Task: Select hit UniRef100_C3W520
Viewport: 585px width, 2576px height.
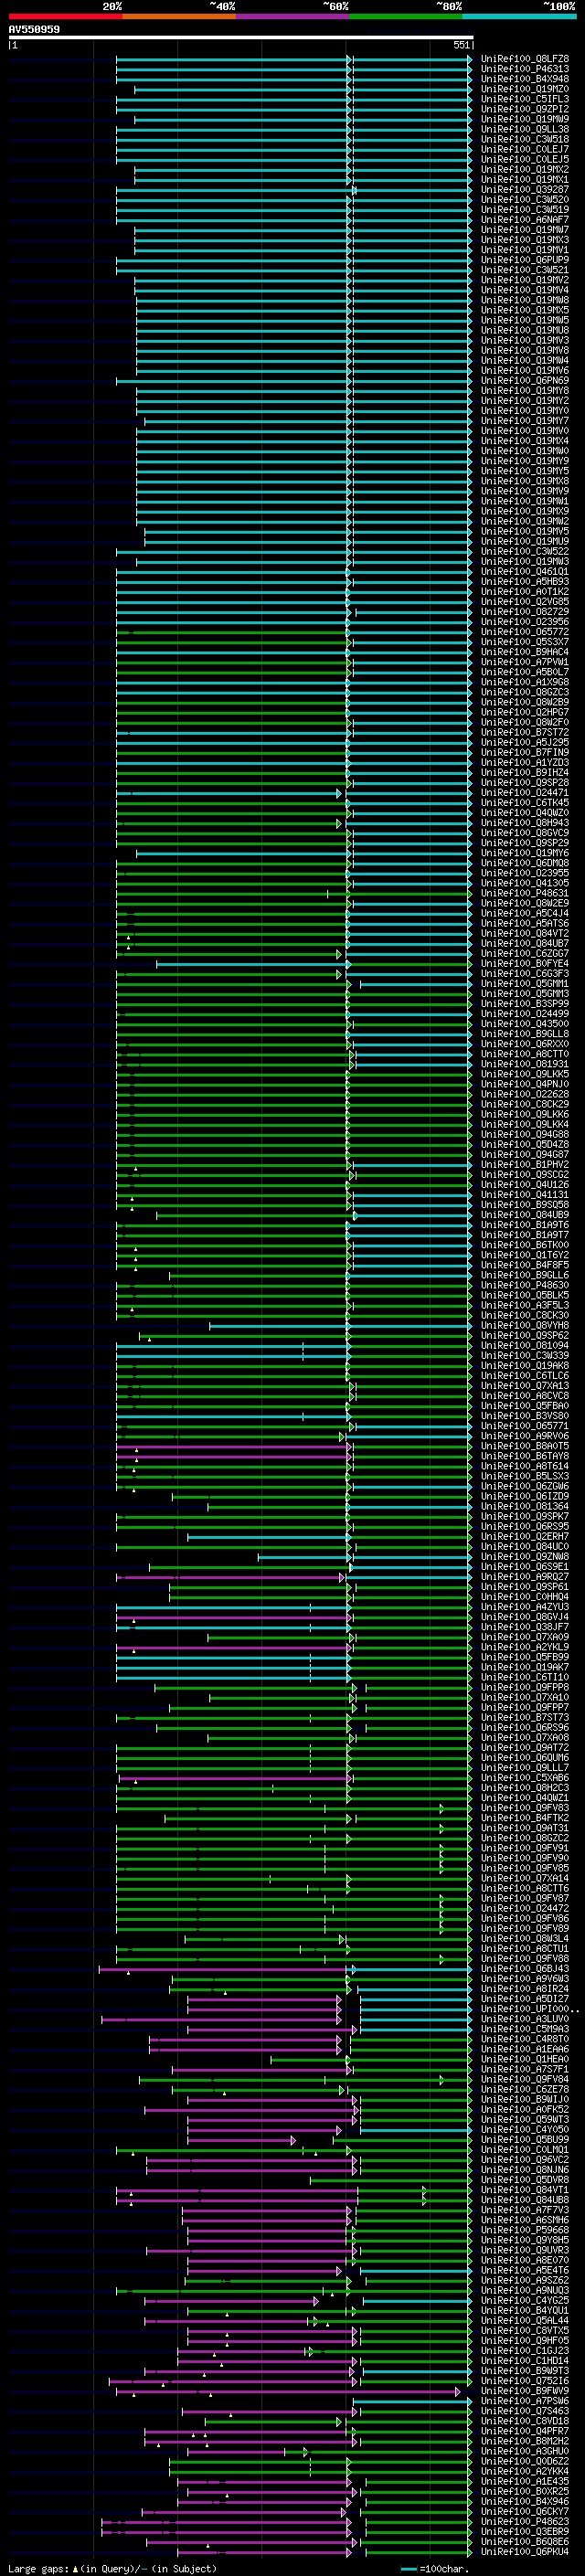Action: tap(525, 200)
